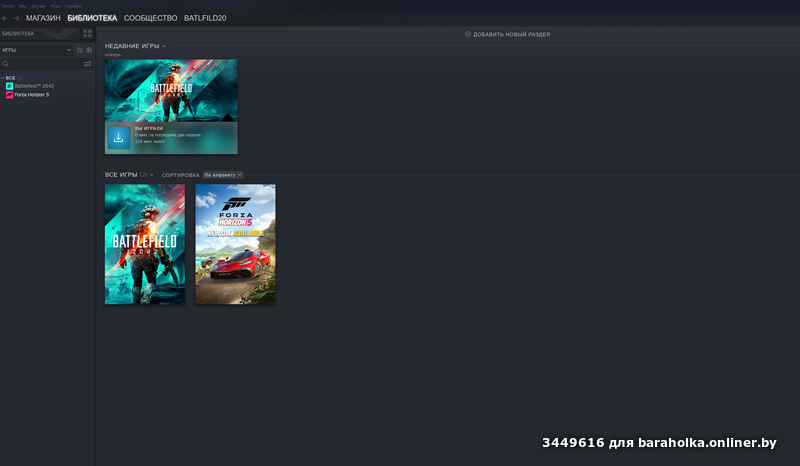Select Forza Horizon 5 in game list
Screen dimensions: 800x466
(x=32, y=95)
